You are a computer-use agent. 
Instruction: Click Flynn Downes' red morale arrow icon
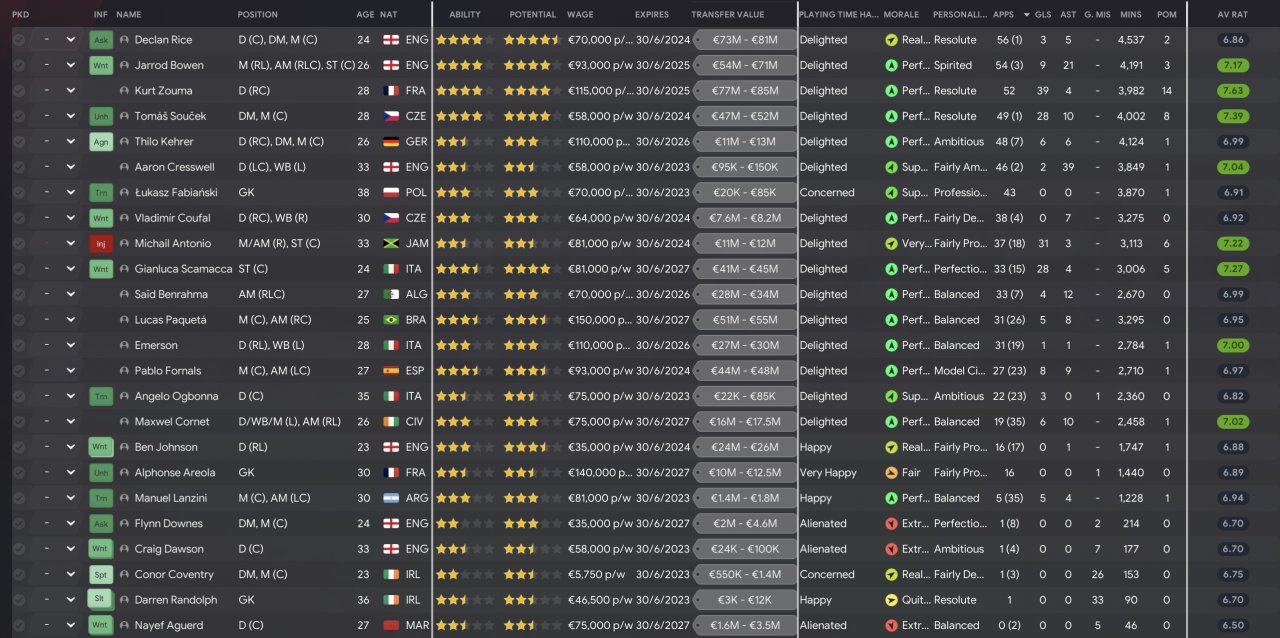click(891, 524)
